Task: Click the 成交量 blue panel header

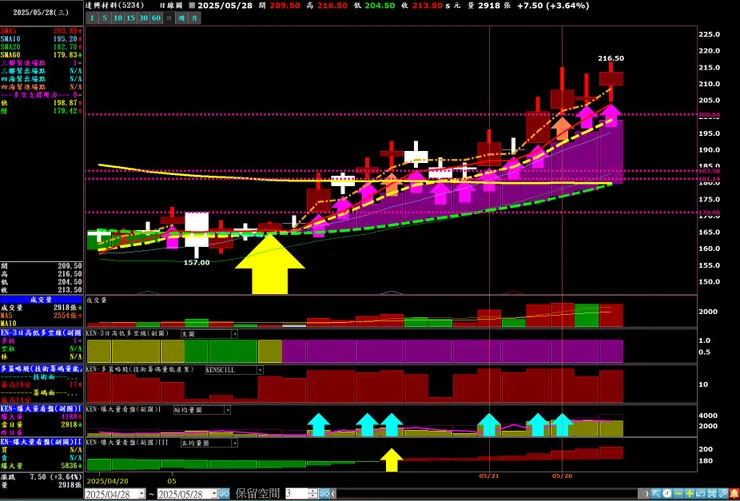Action: (42, 299)
